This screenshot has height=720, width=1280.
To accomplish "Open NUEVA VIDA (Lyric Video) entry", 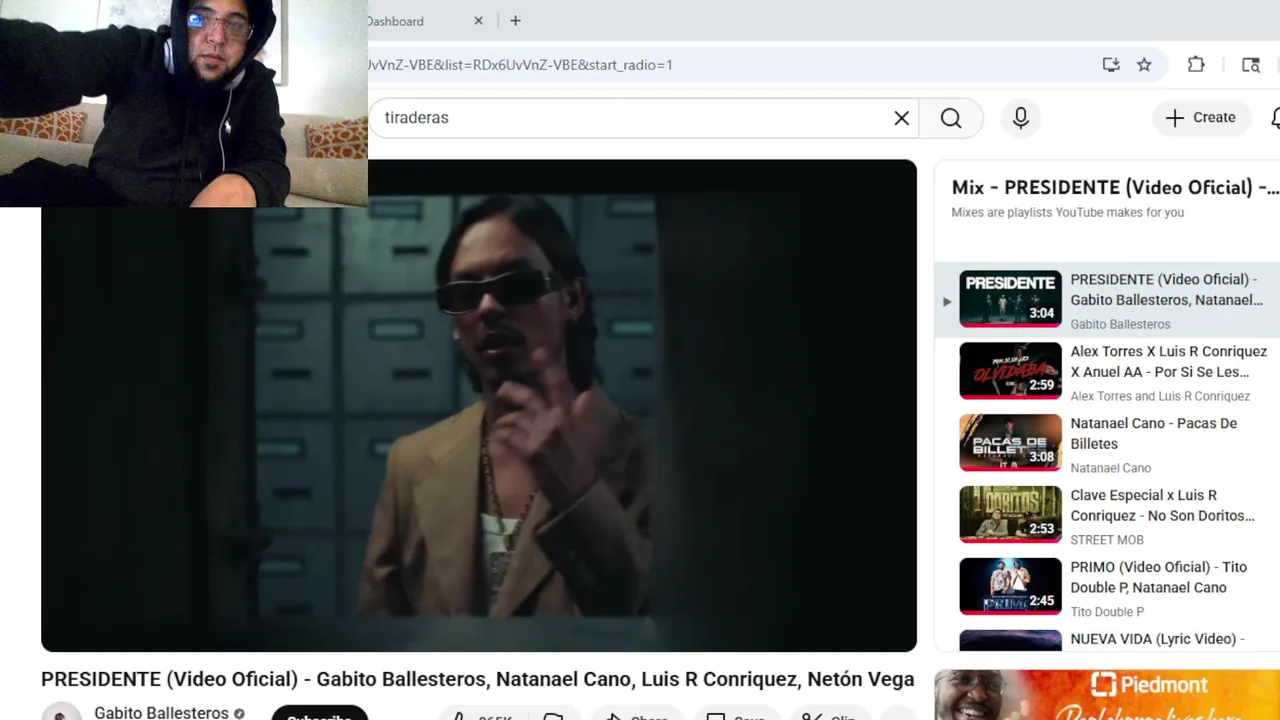I will click(1157, 639).
